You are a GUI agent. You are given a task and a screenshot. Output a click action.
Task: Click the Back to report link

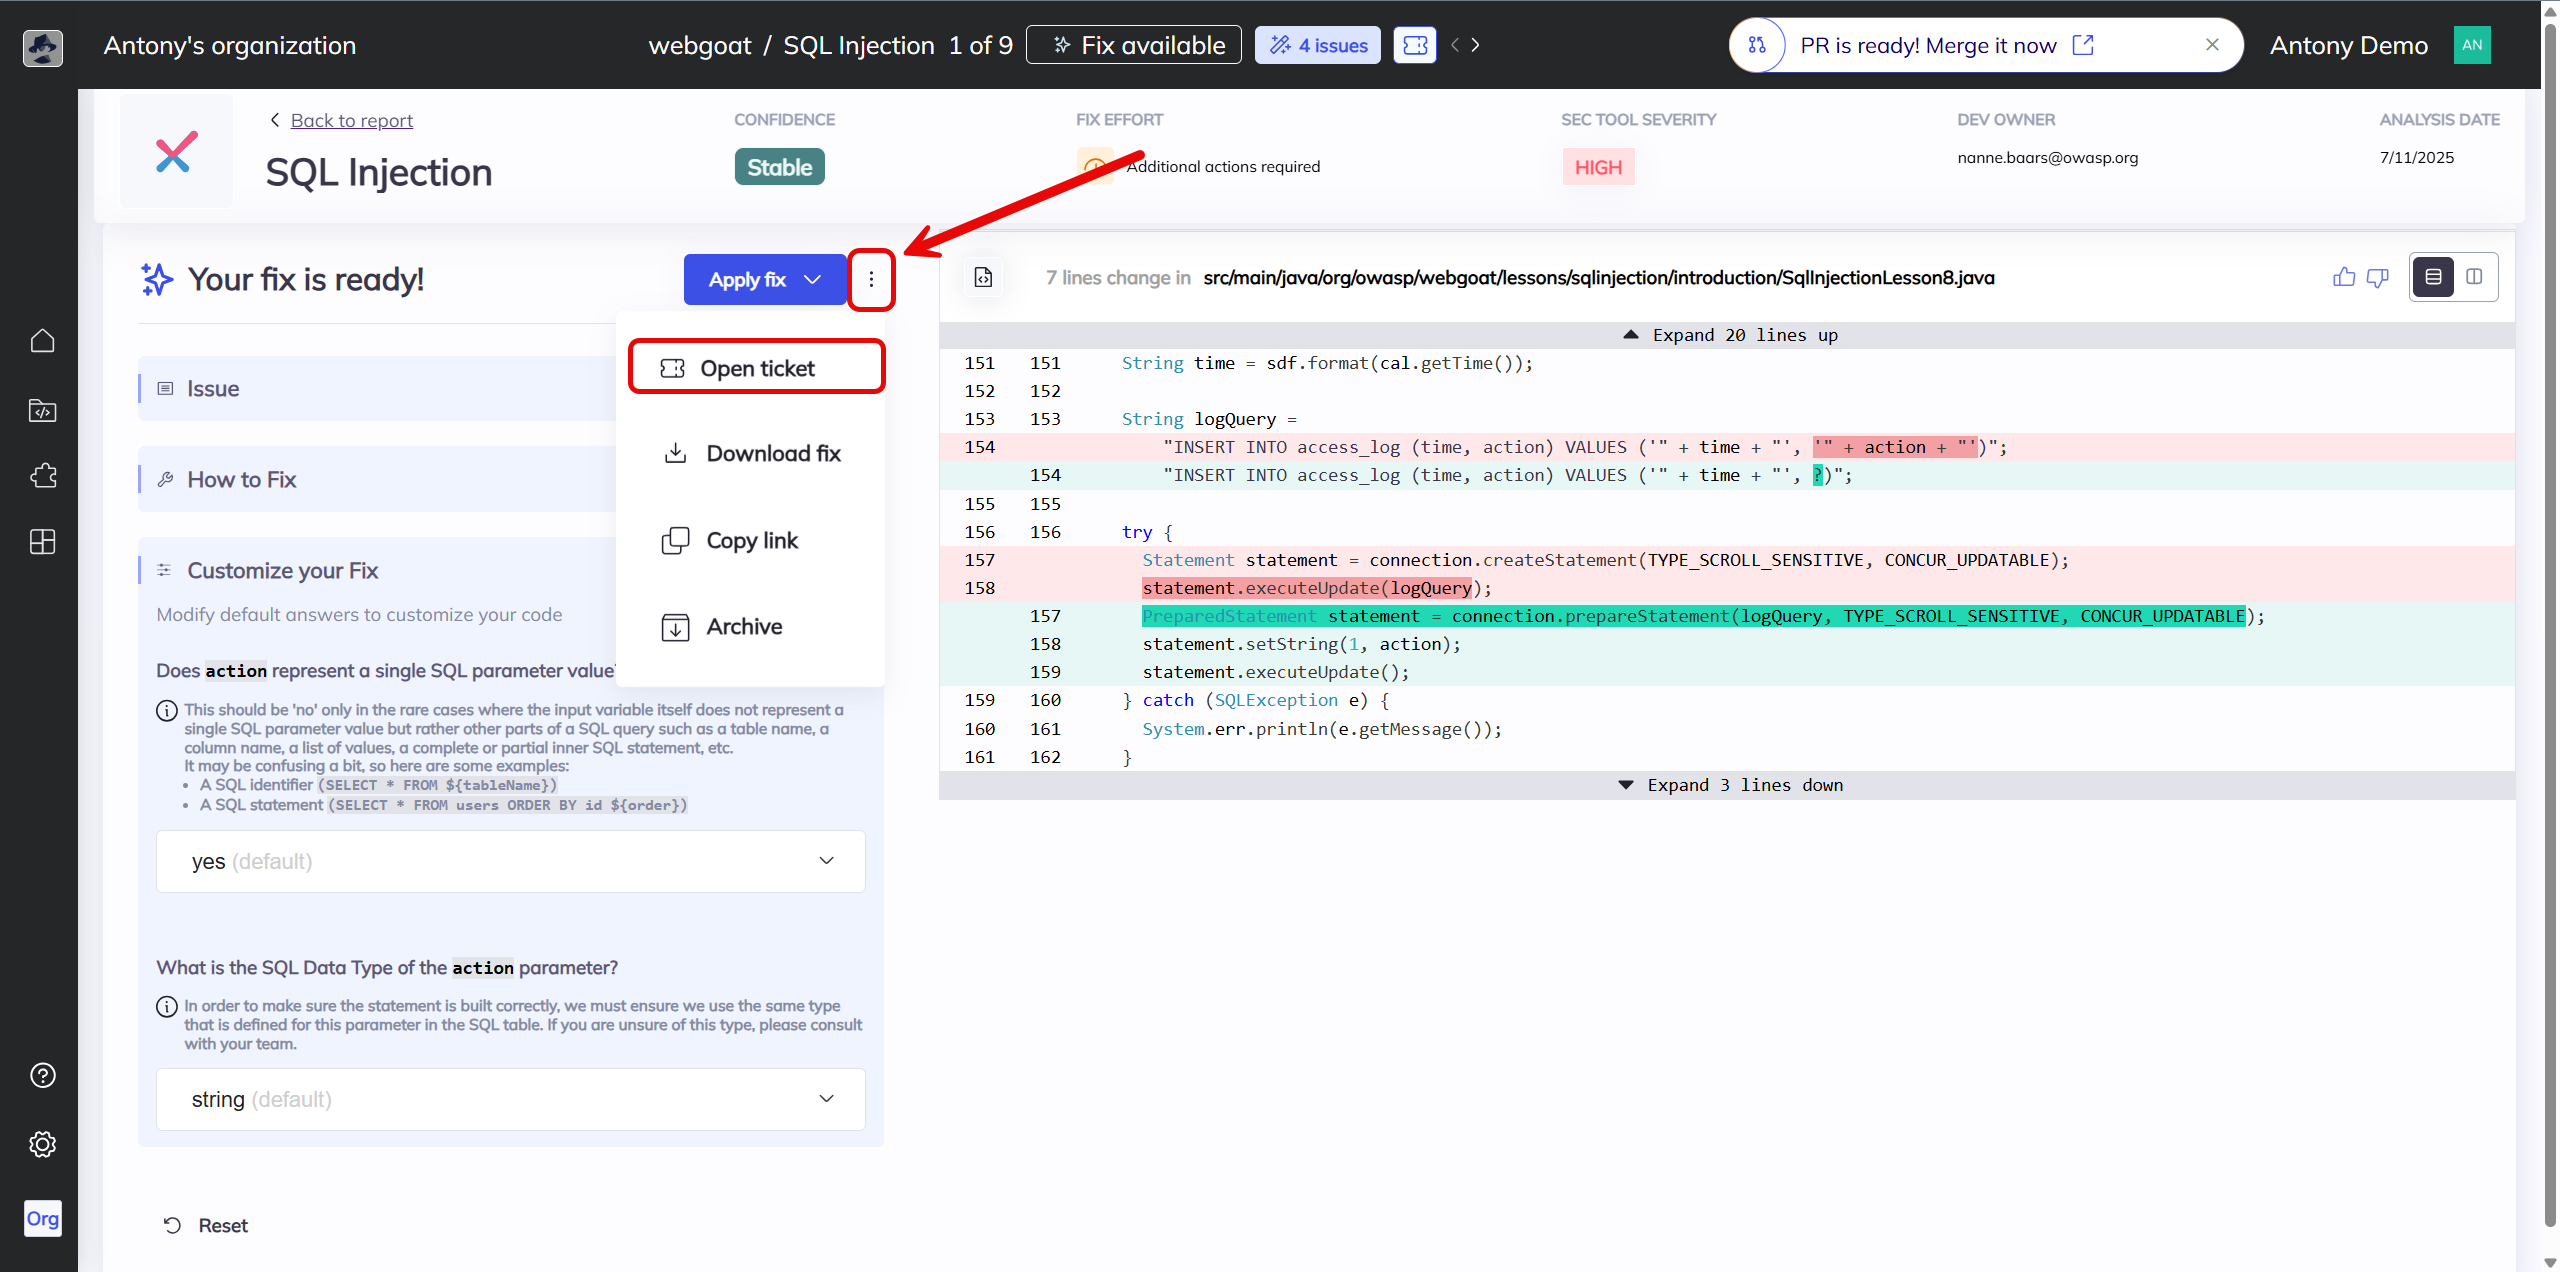pyautogui.click(x=351, y=120)
